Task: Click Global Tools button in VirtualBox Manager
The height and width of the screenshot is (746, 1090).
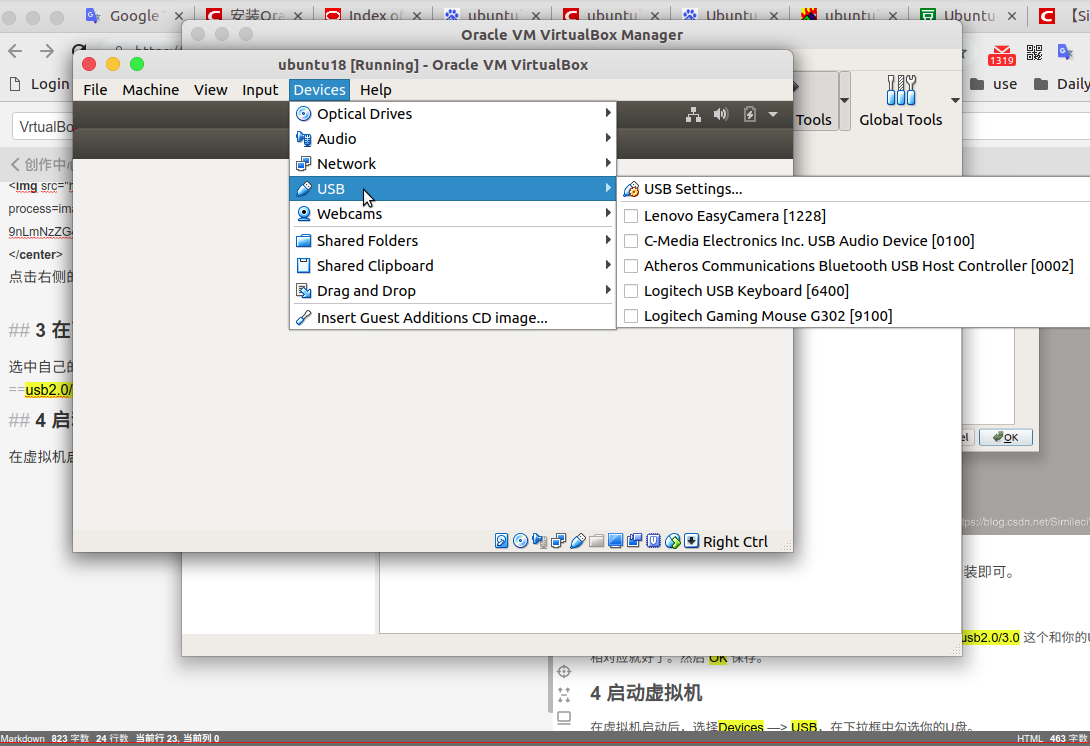Action: tap(901, 102)
